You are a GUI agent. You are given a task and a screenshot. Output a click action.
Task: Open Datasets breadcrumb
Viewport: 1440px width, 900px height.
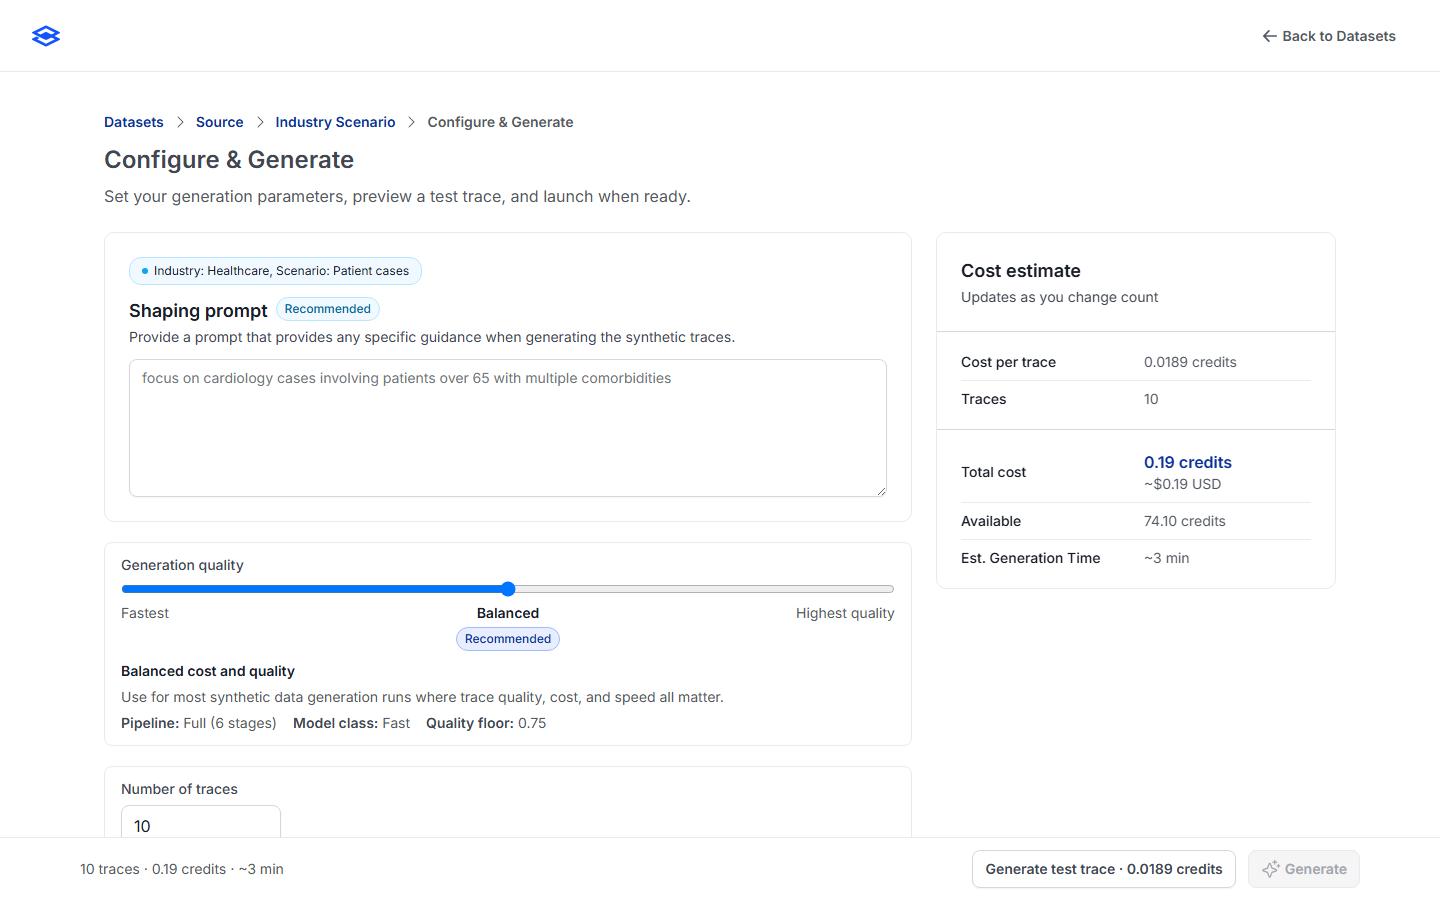click(x=134, y=122)
